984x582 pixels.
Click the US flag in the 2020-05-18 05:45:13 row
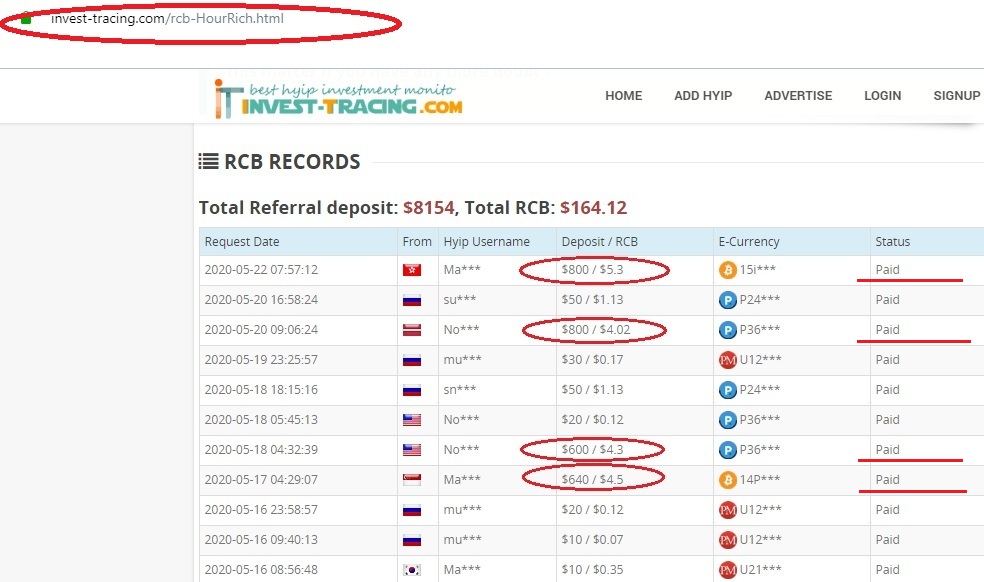tap(412, 420)
